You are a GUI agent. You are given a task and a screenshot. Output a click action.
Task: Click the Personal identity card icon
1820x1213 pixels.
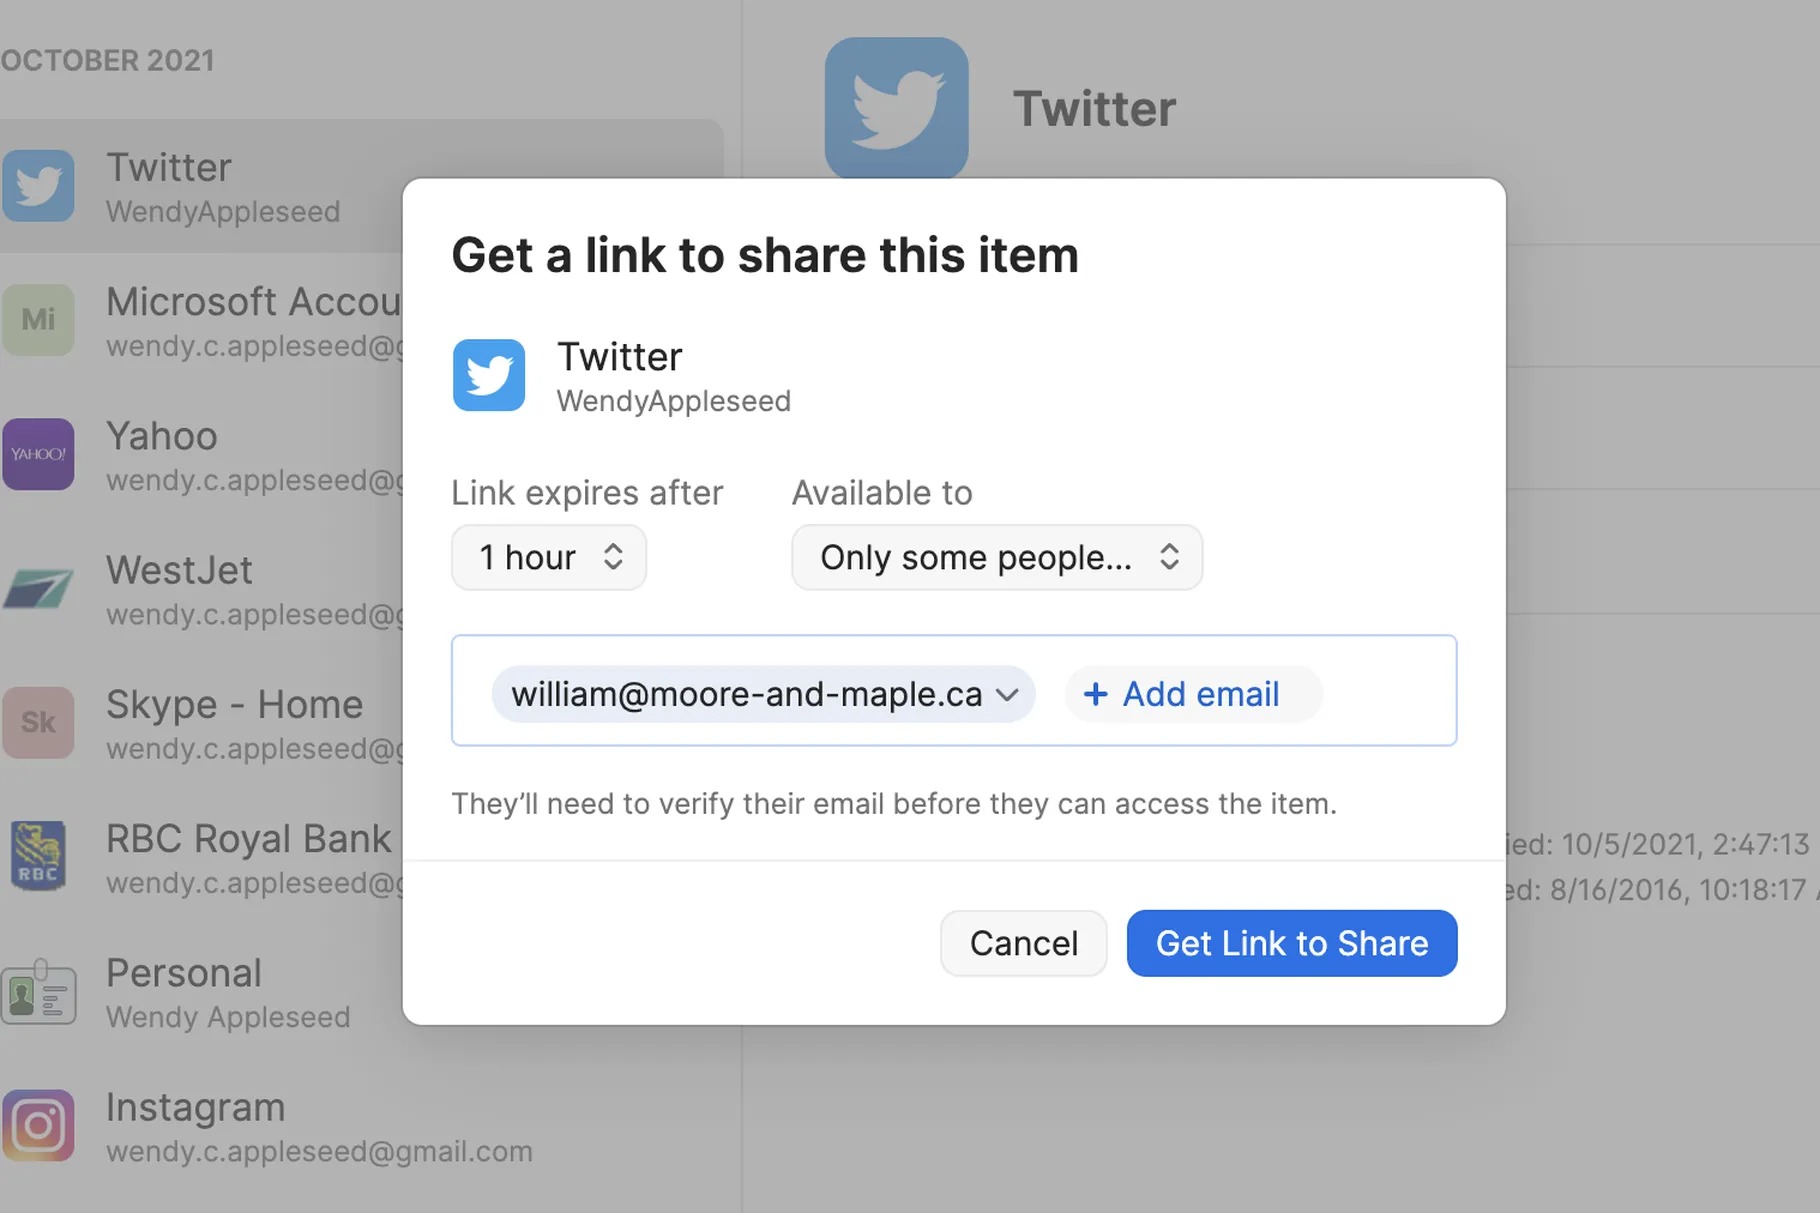pyautogui.click(x=38, y=992)
